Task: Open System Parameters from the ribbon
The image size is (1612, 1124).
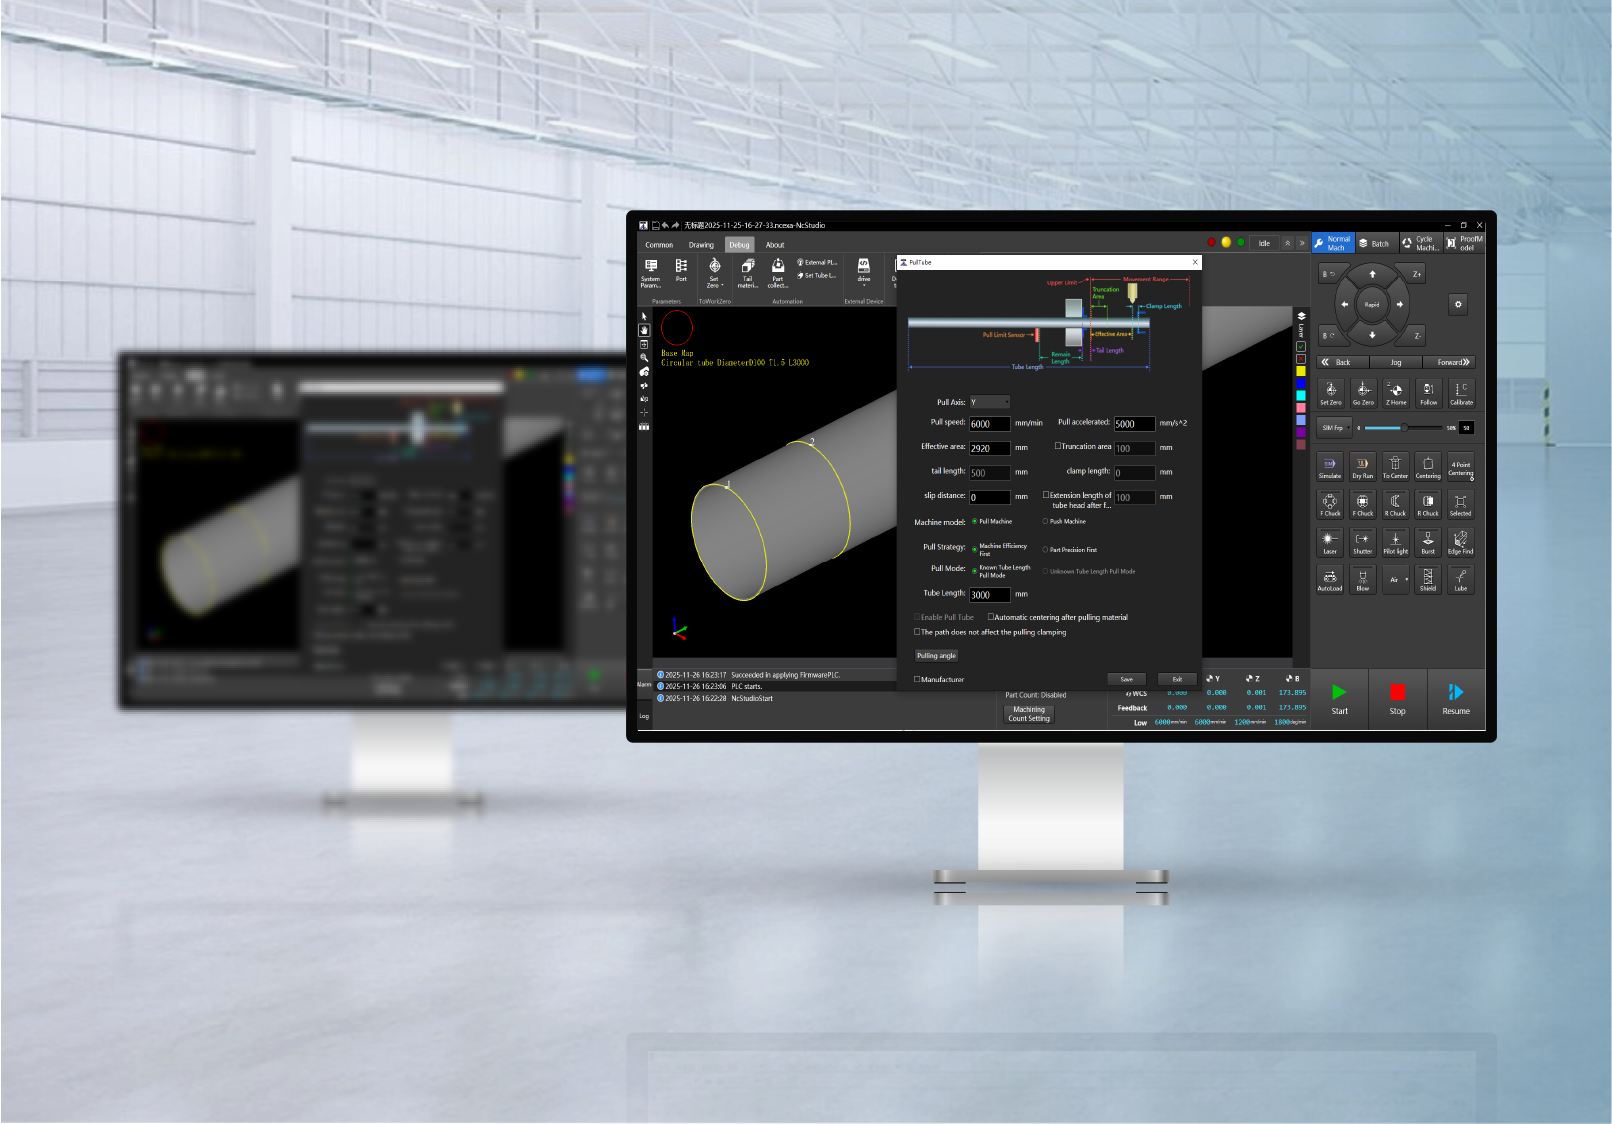Action: (651, 272)
